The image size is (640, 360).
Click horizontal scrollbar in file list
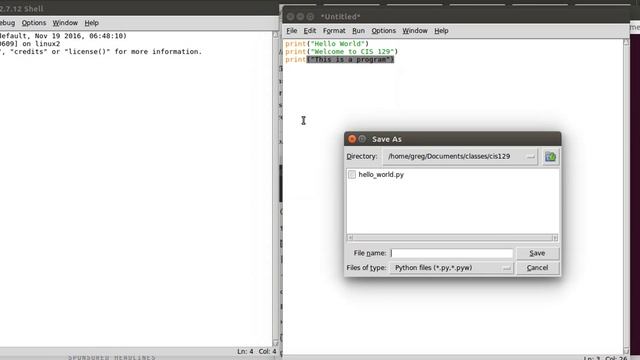coord(452,238)
